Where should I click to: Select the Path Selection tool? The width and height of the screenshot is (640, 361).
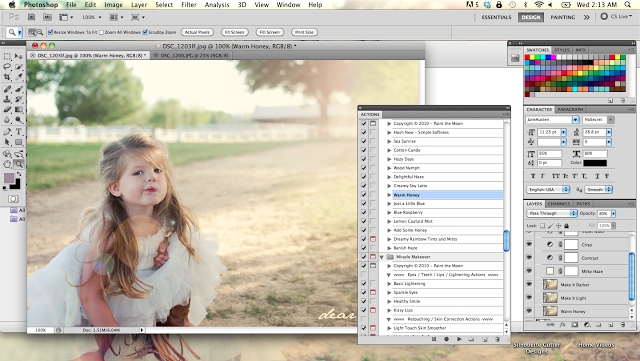tap(7, 142)
